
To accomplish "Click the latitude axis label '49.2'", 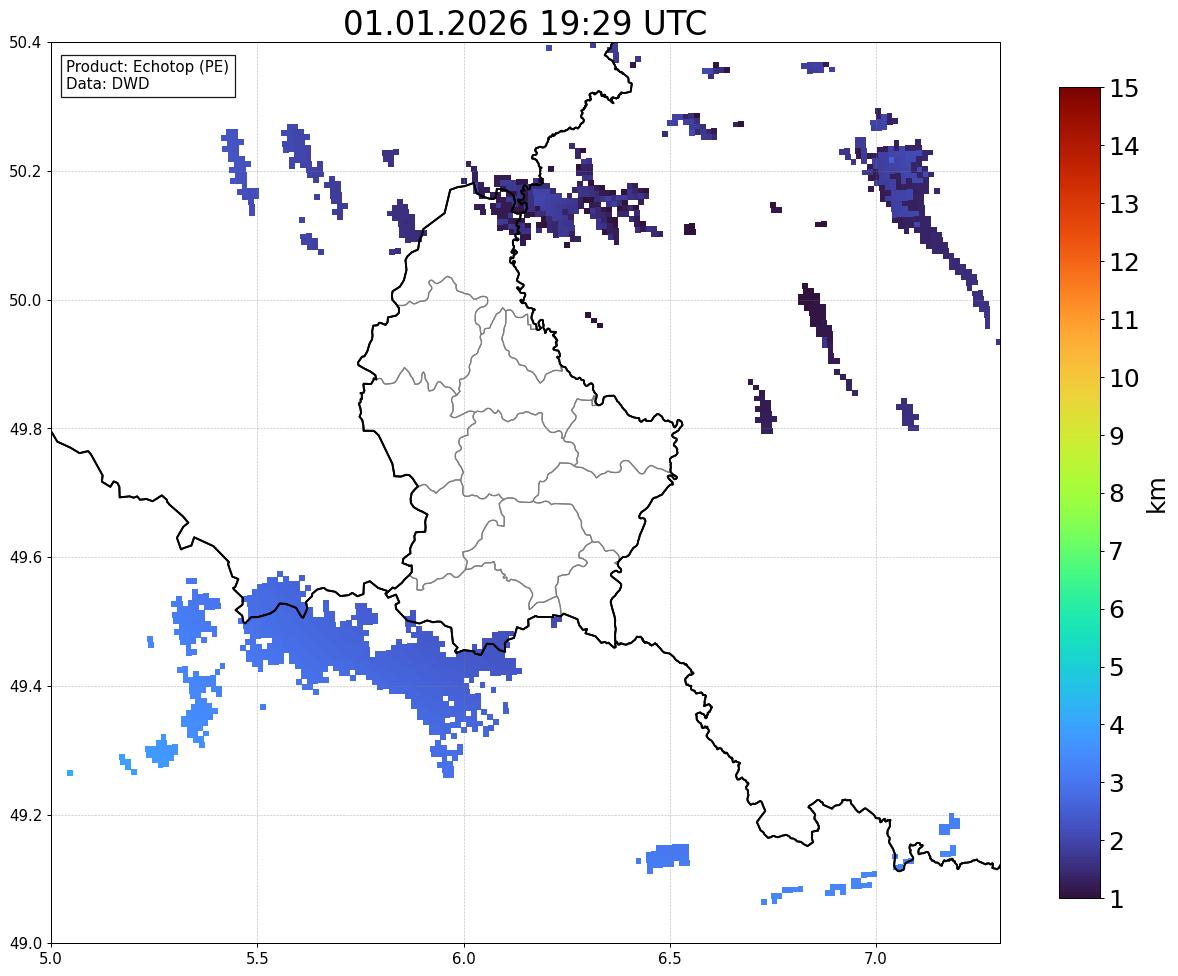I will coord(25,815).
